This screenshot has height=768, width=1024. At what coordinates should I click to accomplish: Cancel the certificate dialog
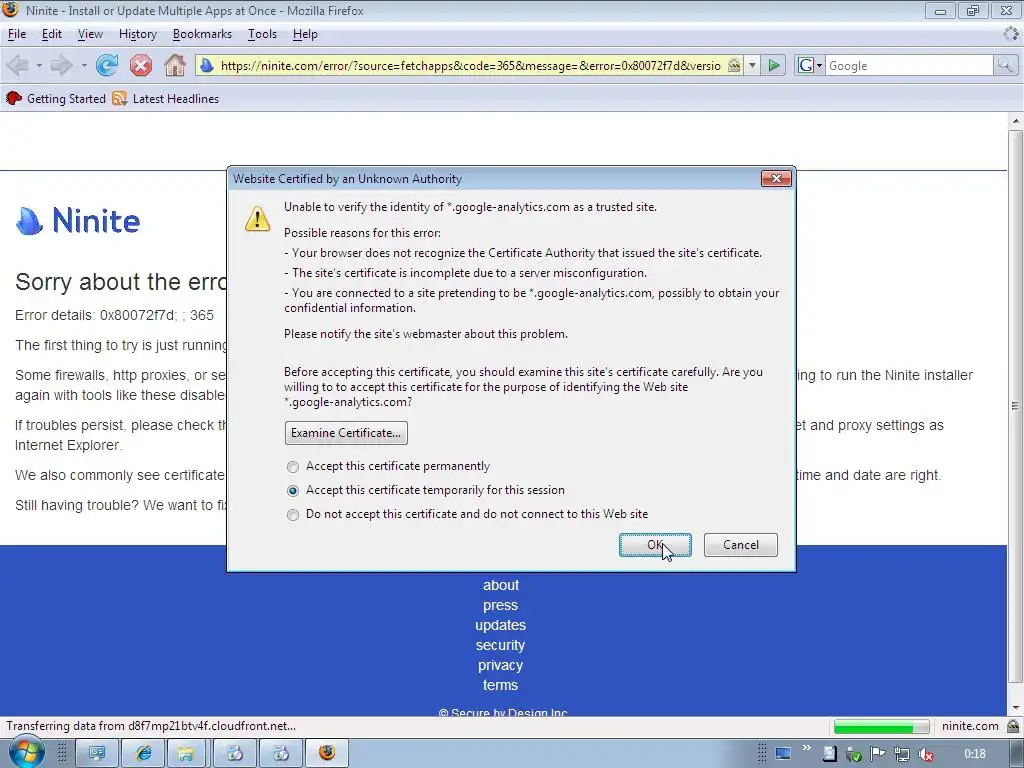click(741, 545)
